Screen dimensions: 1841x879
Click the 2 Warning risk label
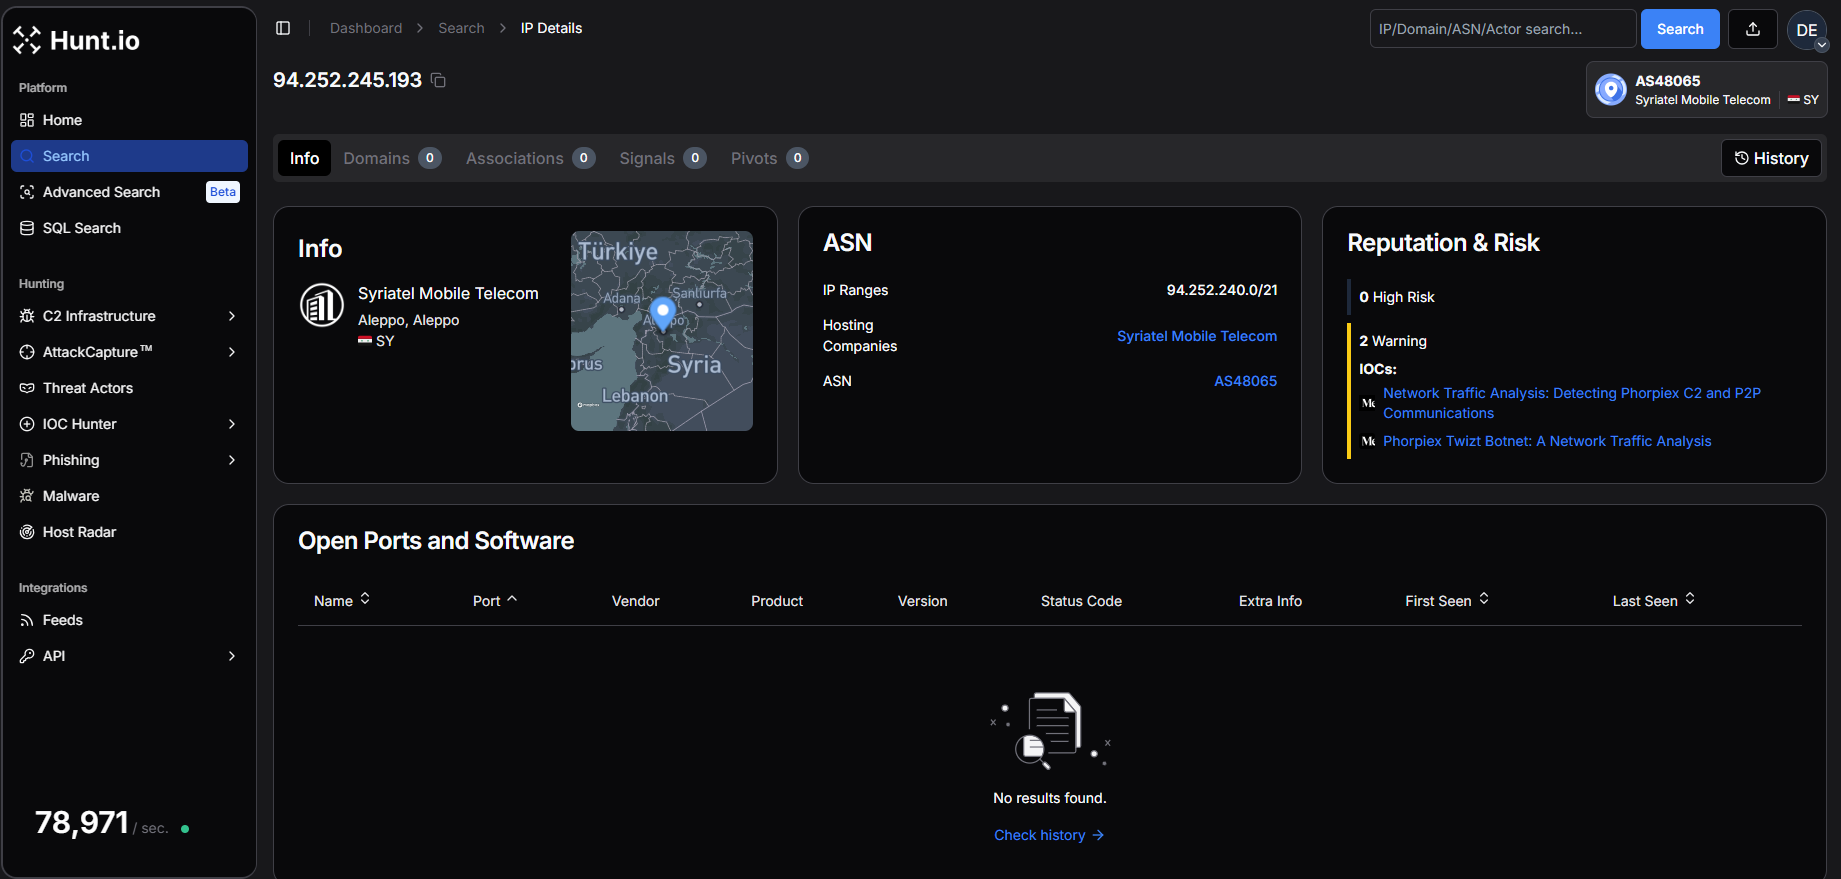coord(1393,341)
